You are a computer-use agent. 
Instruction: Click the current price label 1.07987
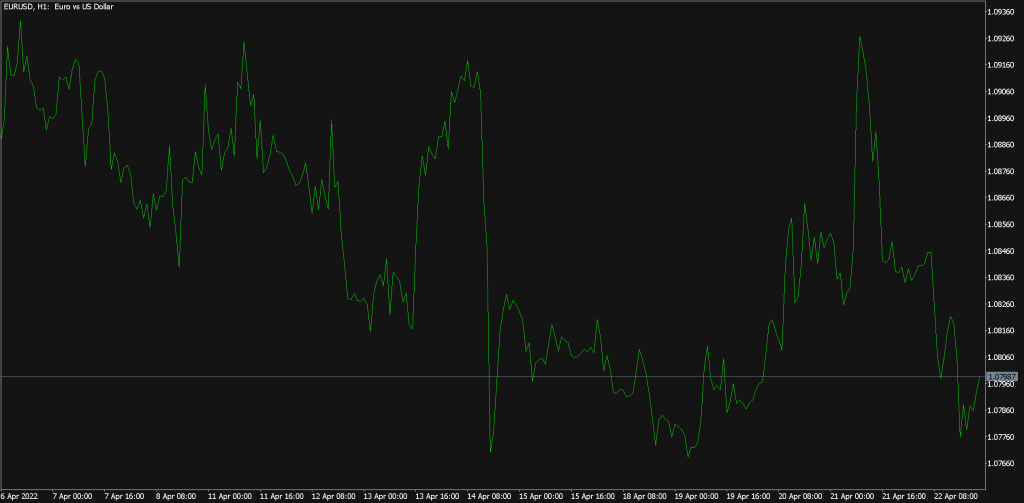coord(1001,376)
